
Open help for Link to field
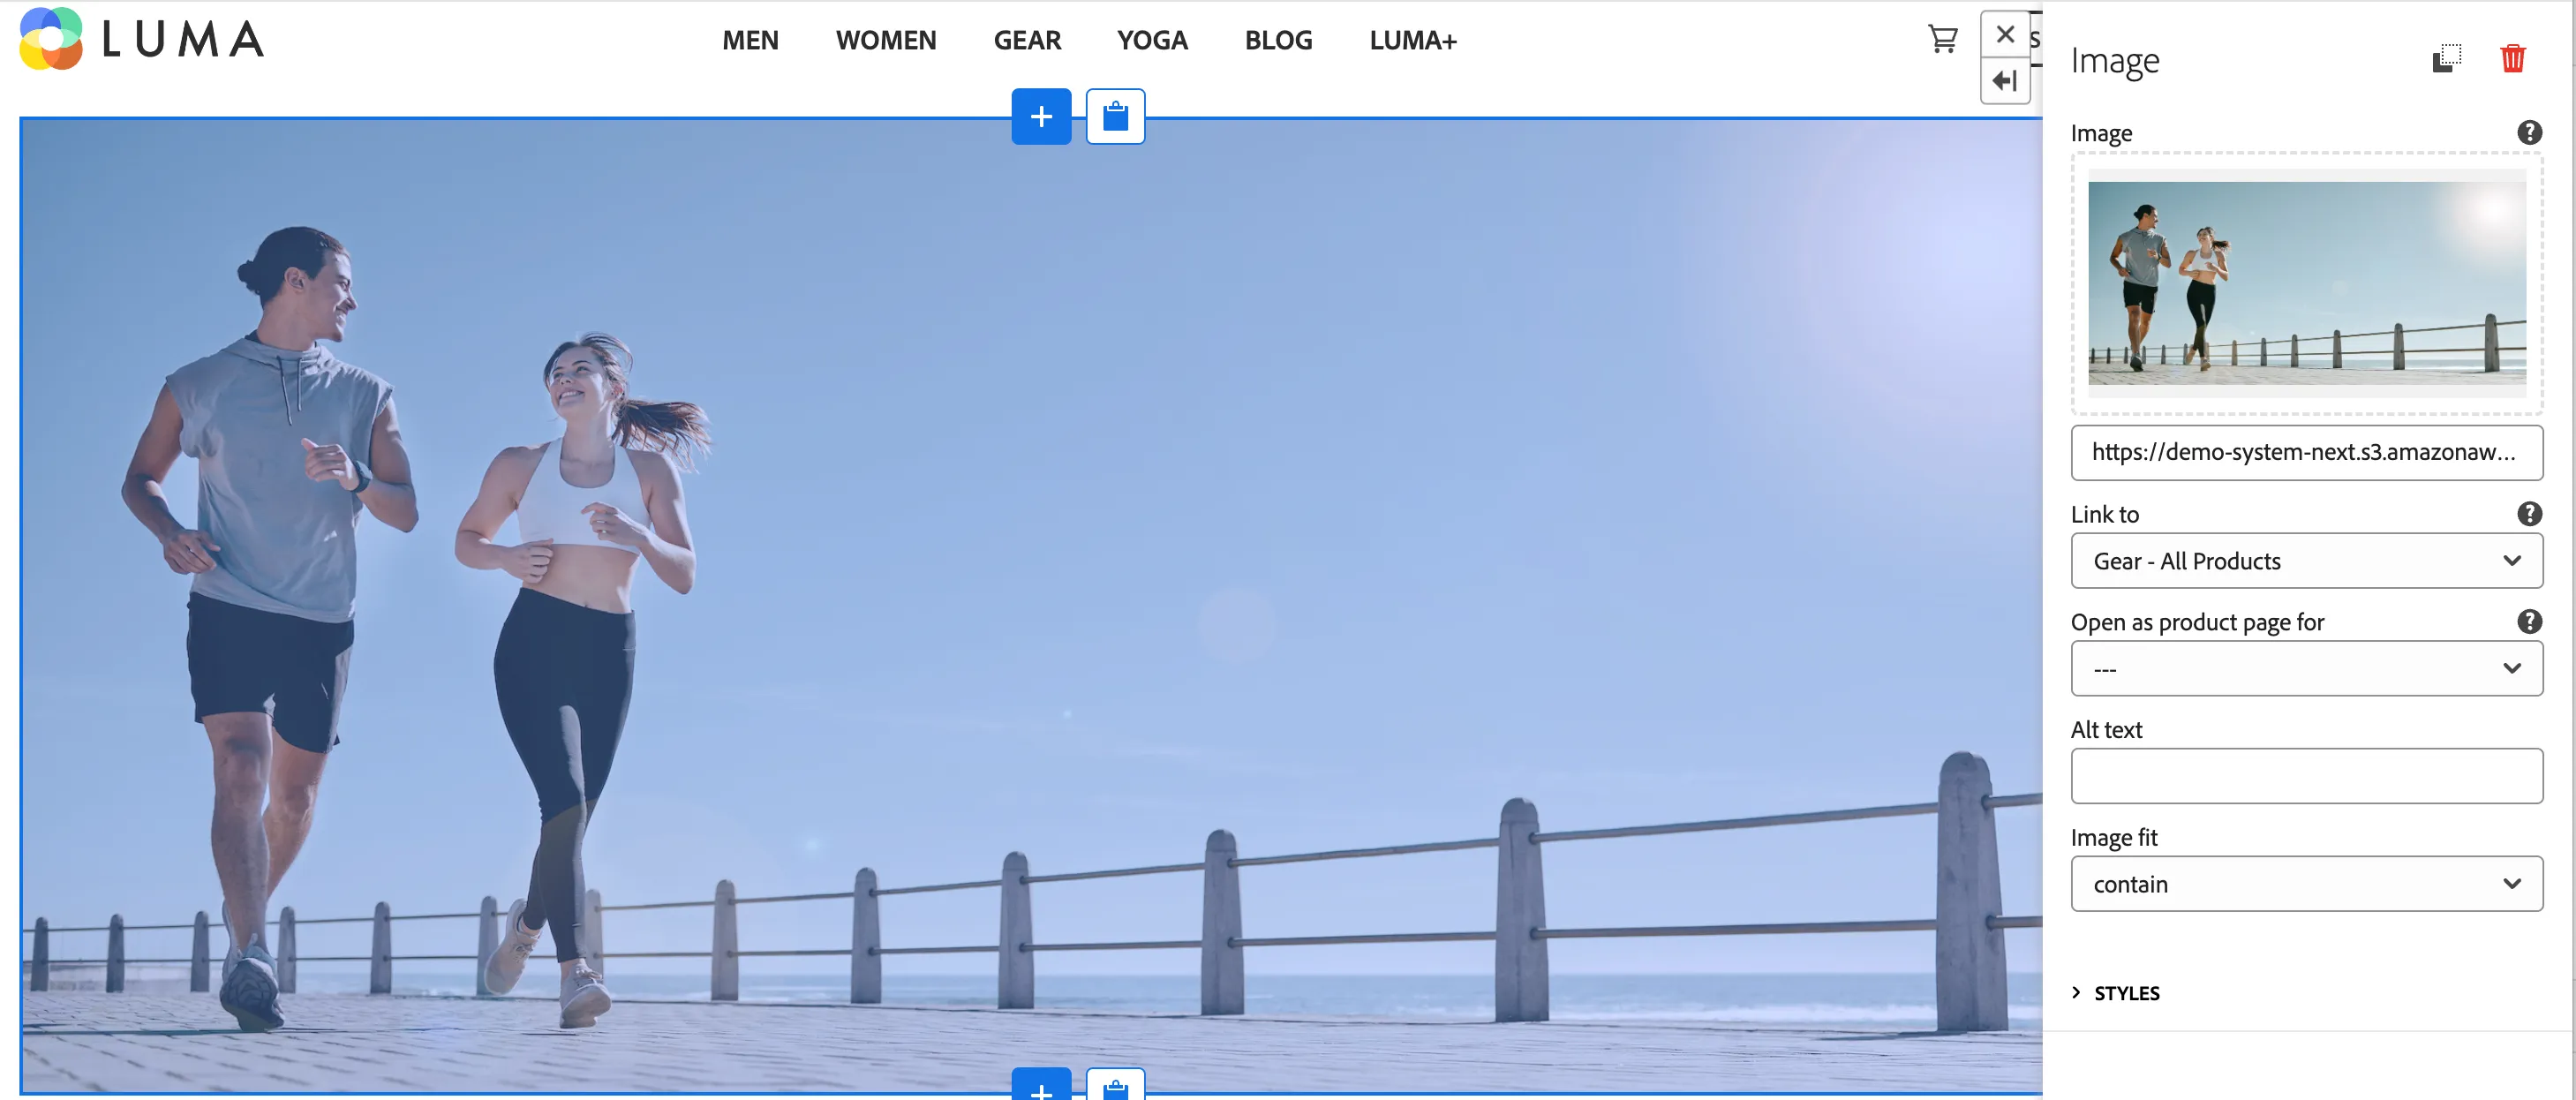2529,513
